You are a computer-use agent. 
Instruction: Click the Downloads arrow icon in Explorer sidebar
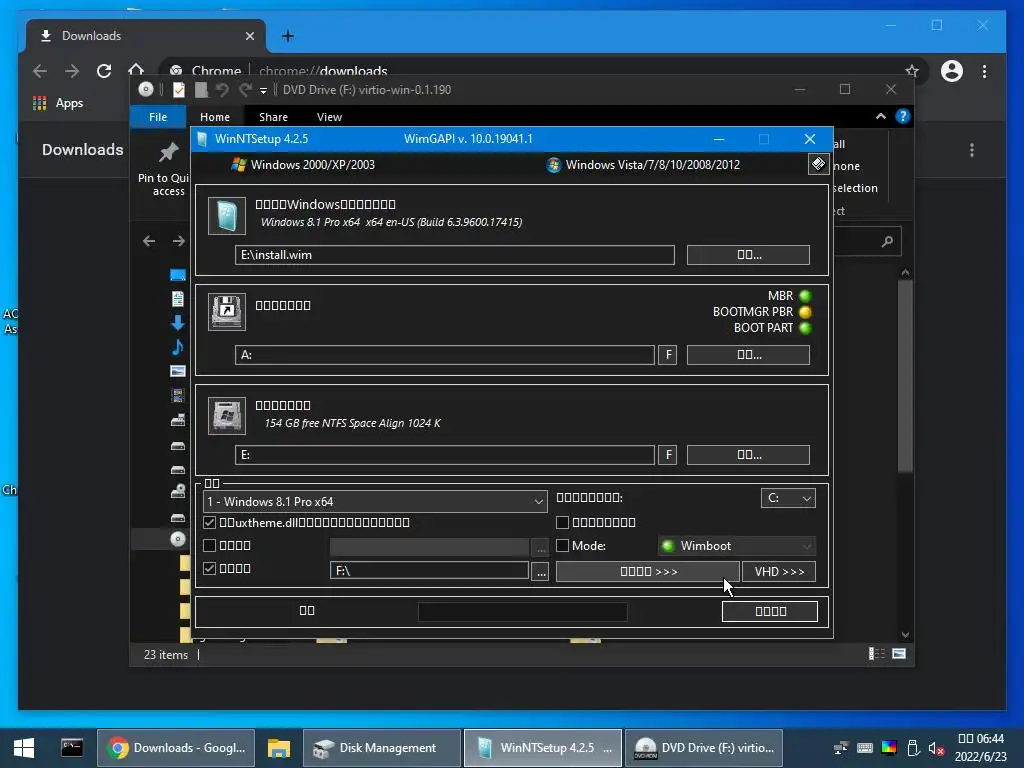(x=178, y=323)
